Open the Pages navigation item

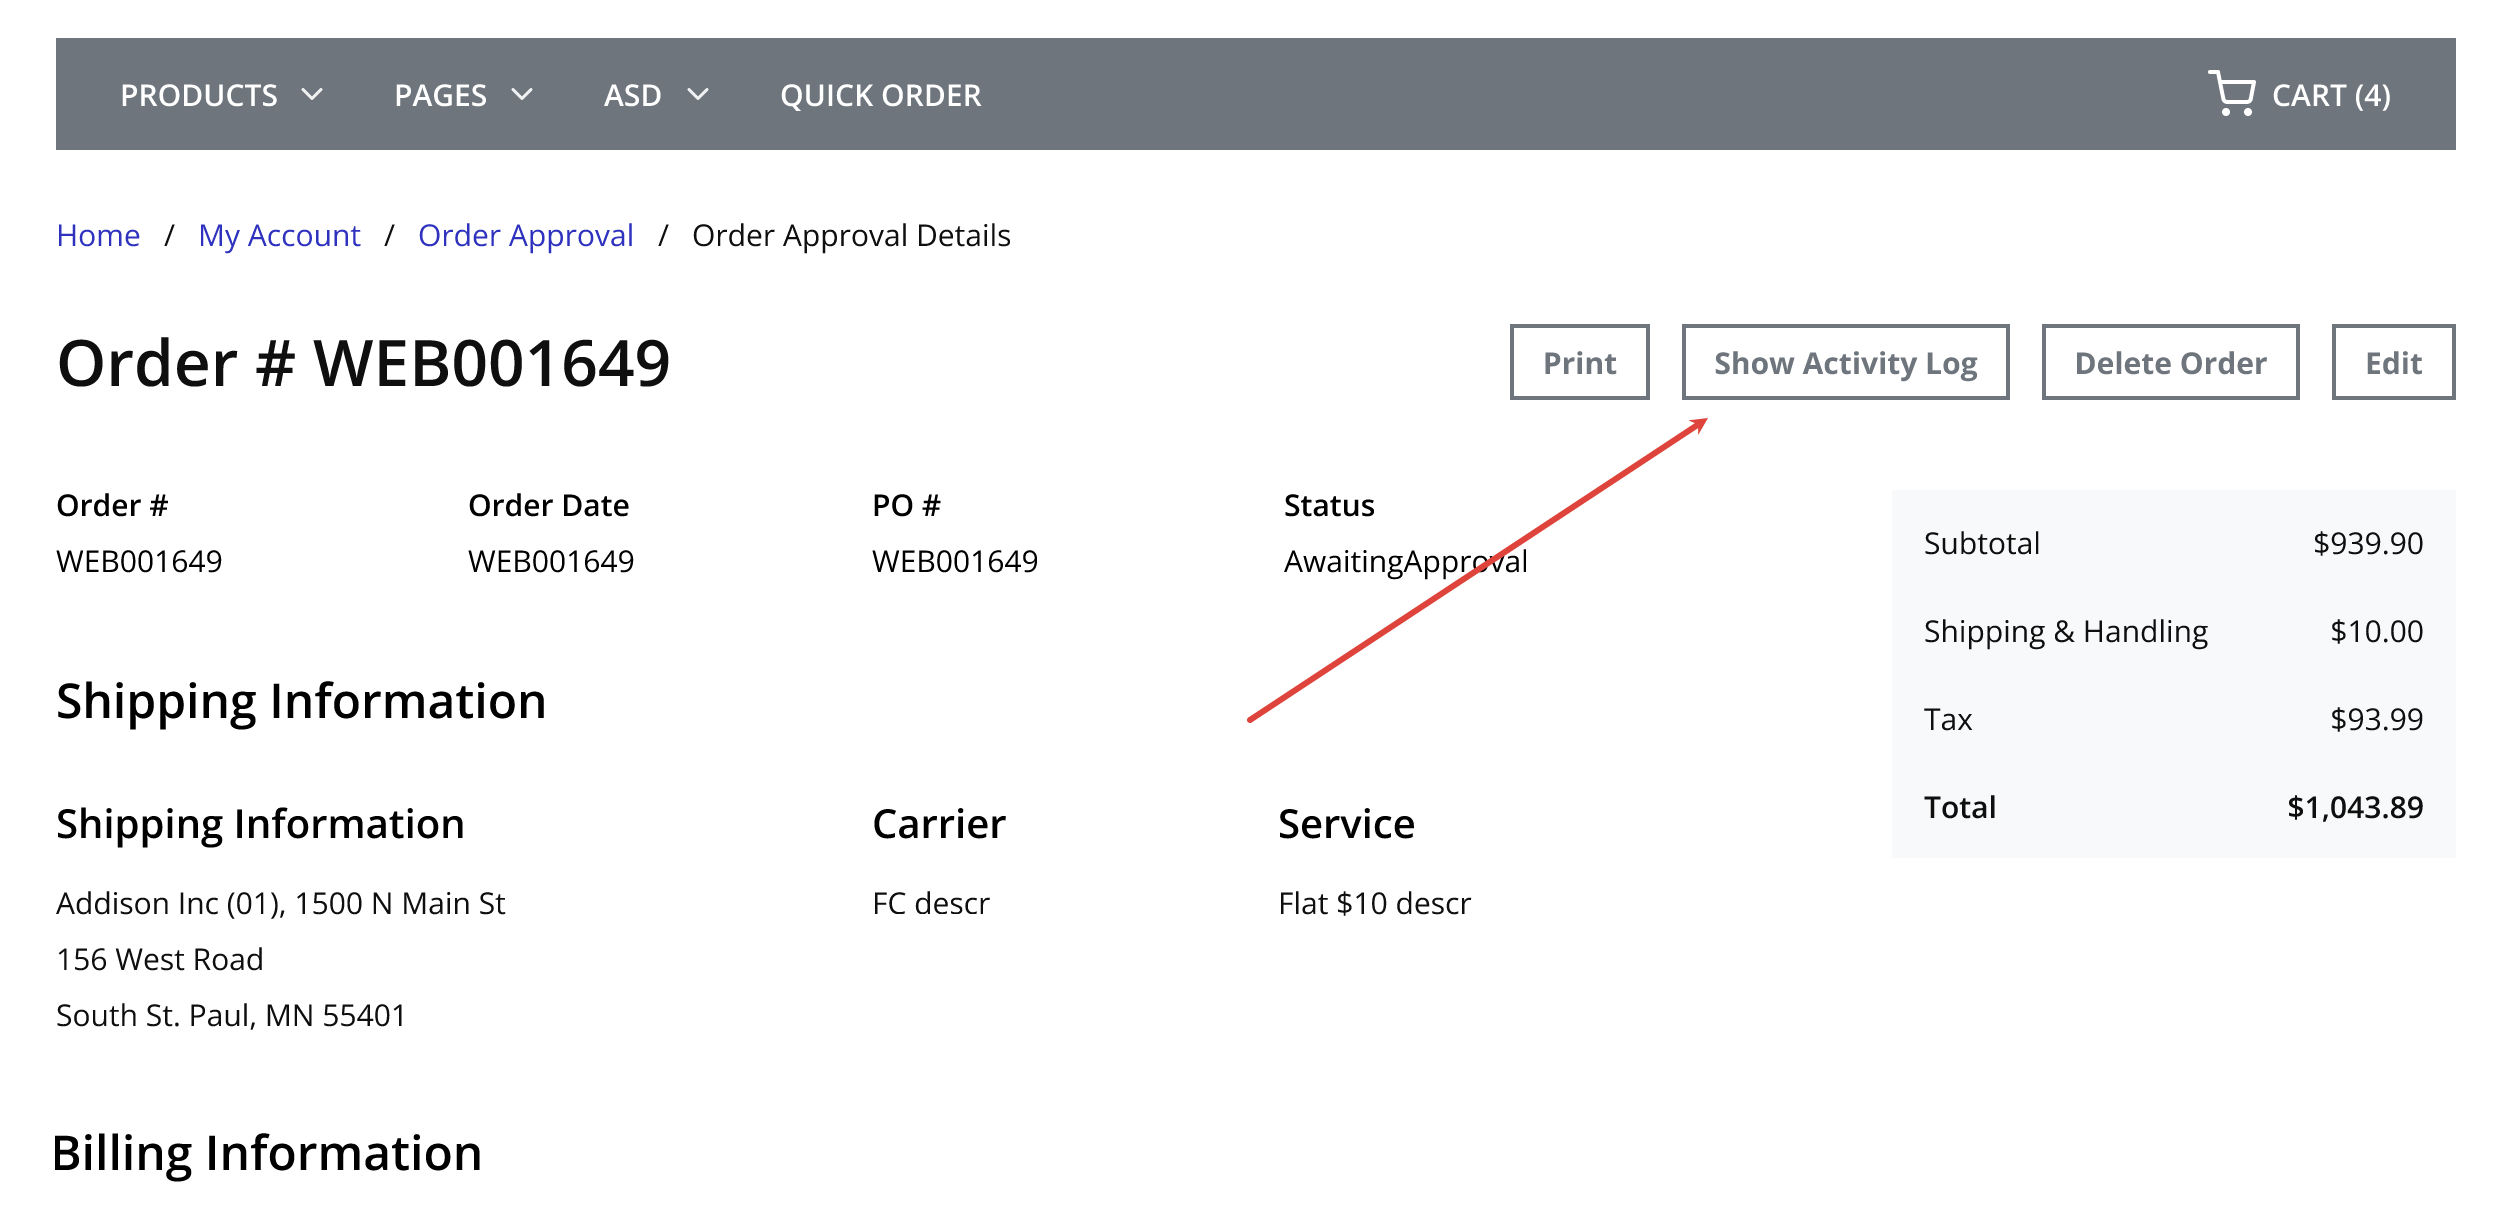pos(440,95)
